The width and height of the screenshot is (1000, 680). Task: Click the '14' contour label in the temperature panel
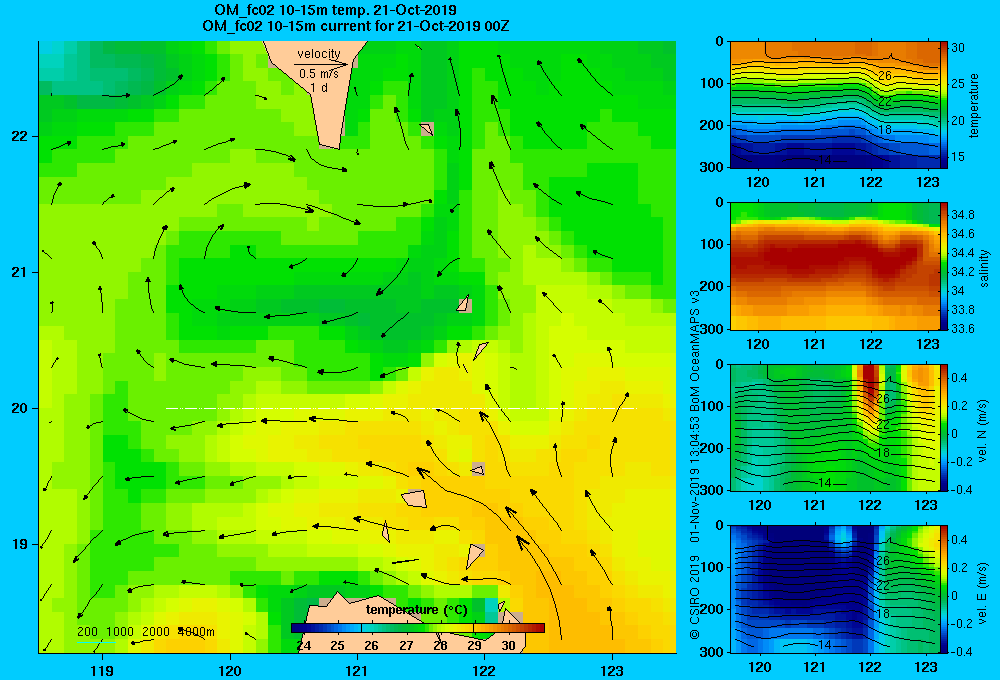click(x=825, y=159)
